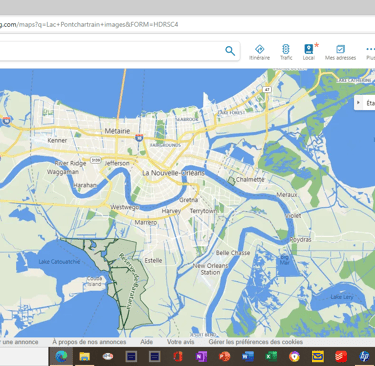Open the Aide help link
Viewport: 375px width, 366px height.
(x=147, y=342)
